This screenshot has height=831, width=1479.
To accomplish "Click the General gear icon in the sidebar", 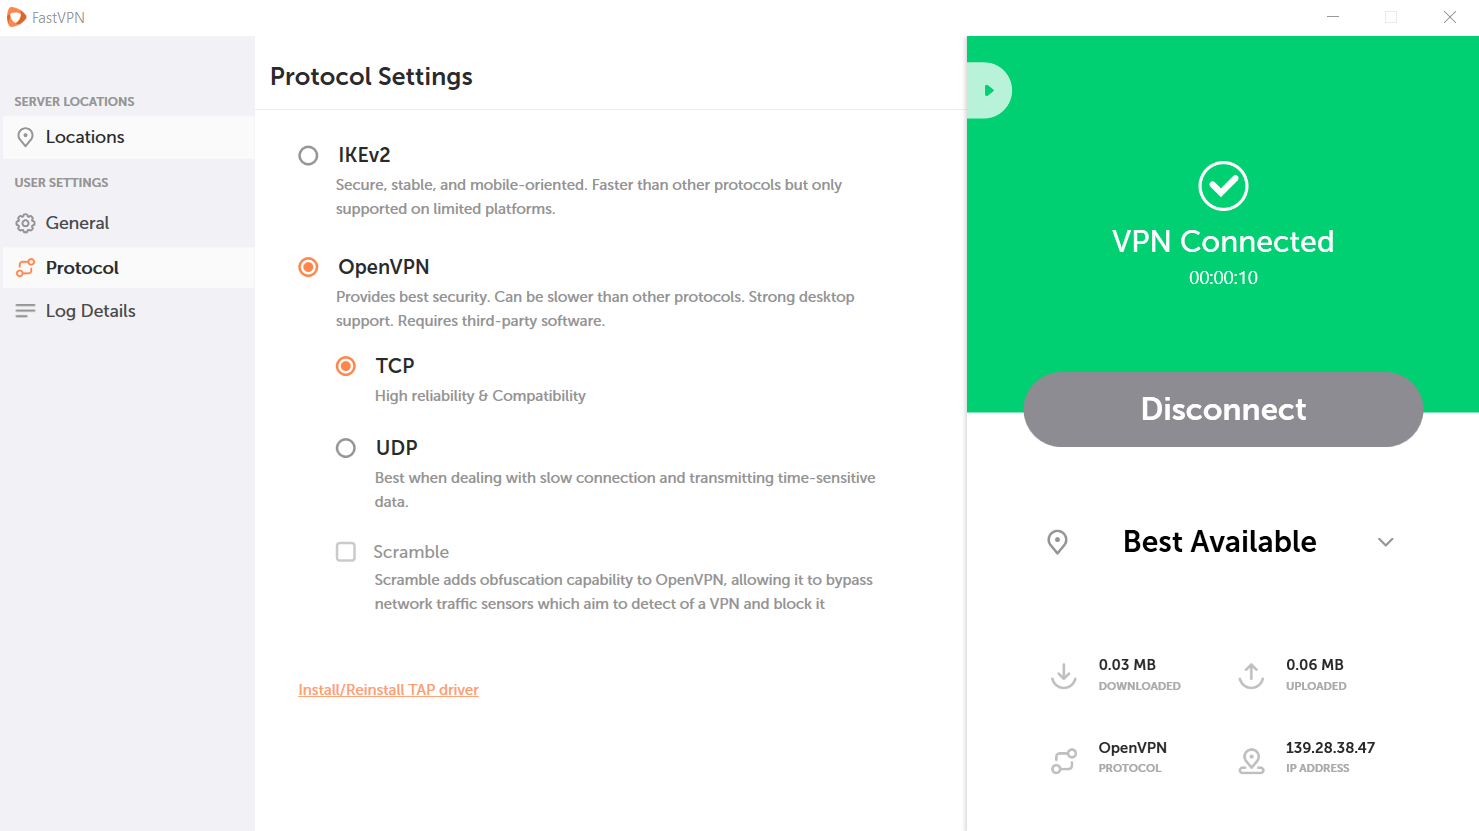I will tap(26, 223).
